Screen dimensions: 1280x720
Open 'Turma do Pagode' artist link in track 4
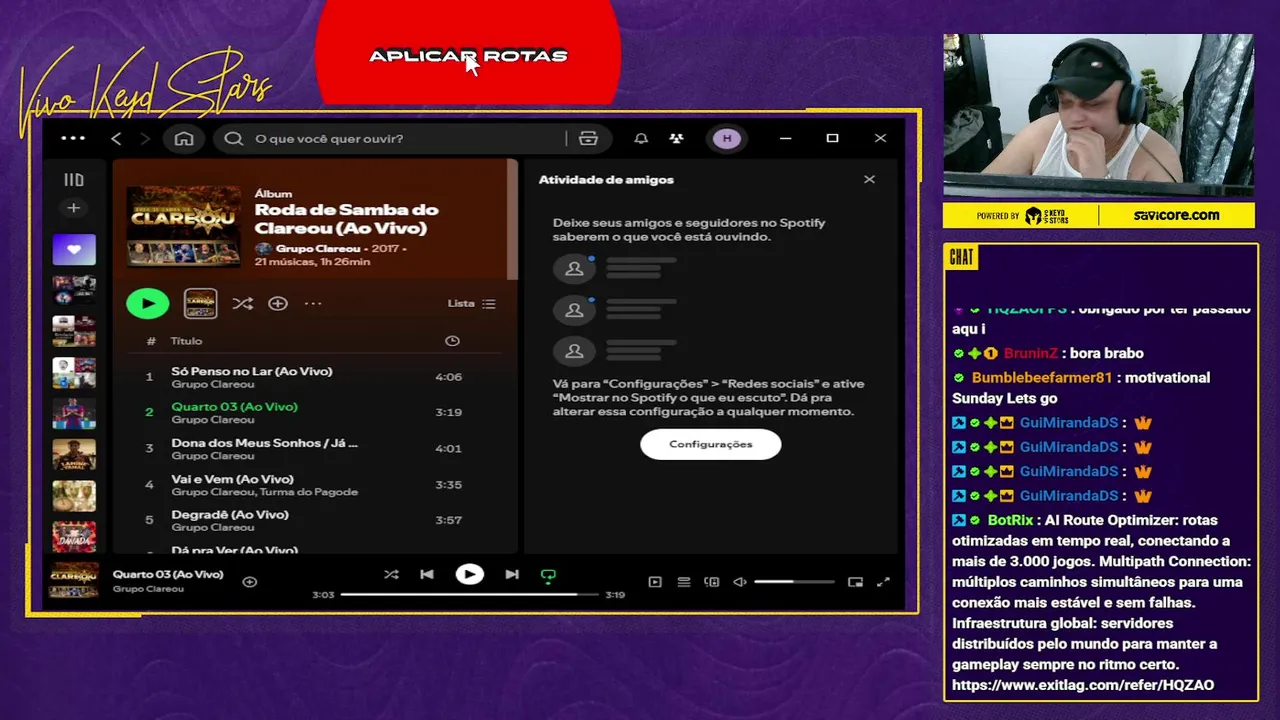coord(308,492)
